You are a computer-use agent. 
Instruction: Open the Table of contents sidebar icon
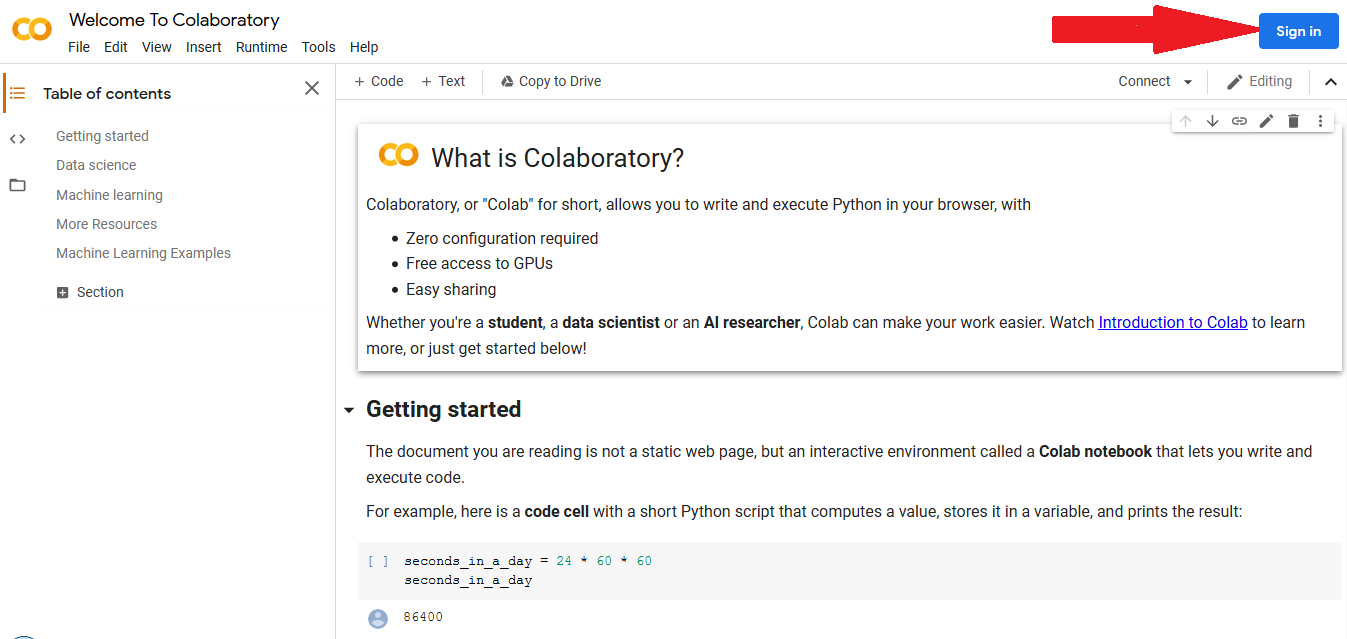(x=17, y=93)
